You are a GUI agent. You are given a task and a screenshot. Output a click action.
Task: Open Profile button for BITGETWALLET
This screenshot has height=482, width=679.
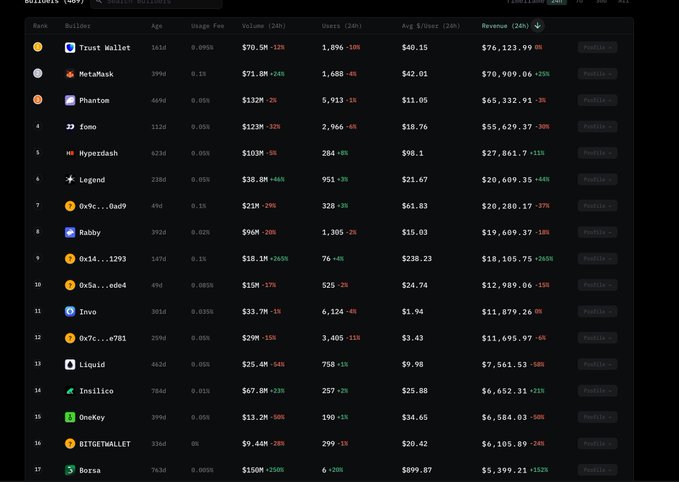(597, 443)
